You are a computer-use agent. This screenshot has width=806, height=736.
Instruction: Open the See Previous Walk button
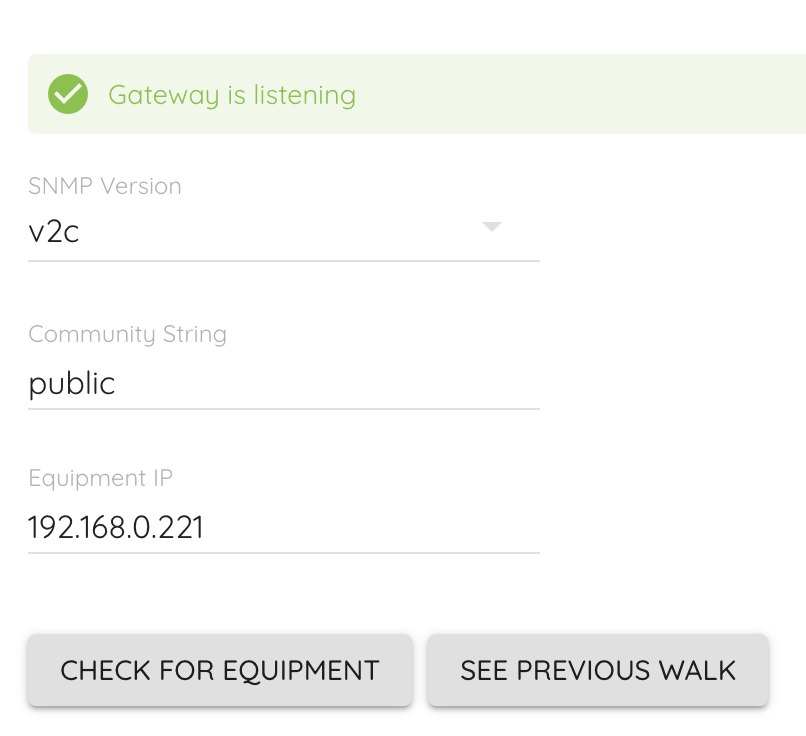[x=597, y=670]
